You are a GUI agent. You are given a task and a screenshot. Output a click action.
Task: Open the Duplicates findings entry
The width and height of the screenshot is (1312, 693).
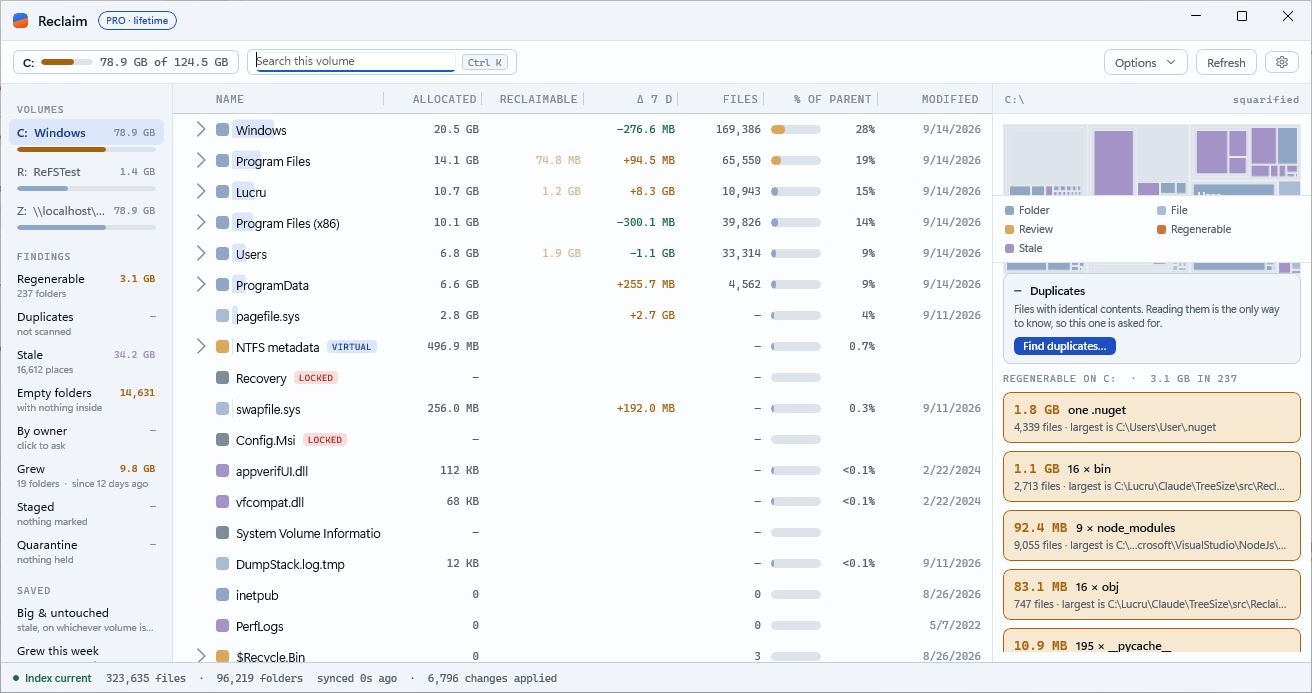coord(86,324)
